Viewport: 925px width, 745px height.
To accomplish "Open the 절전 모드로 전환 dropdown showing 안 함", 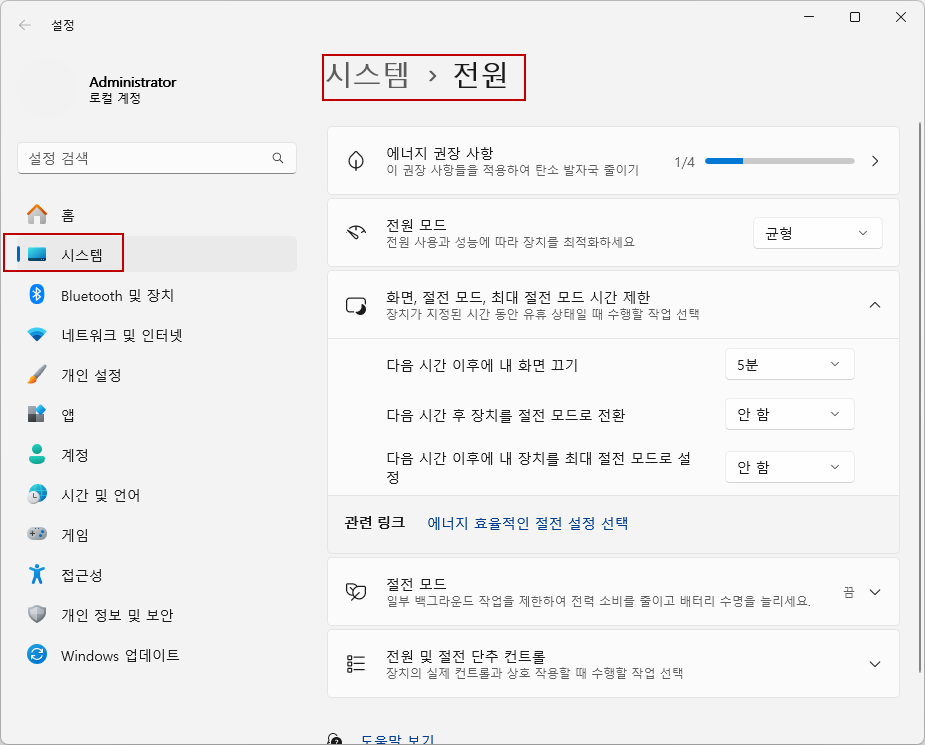I will coord(789,414).
